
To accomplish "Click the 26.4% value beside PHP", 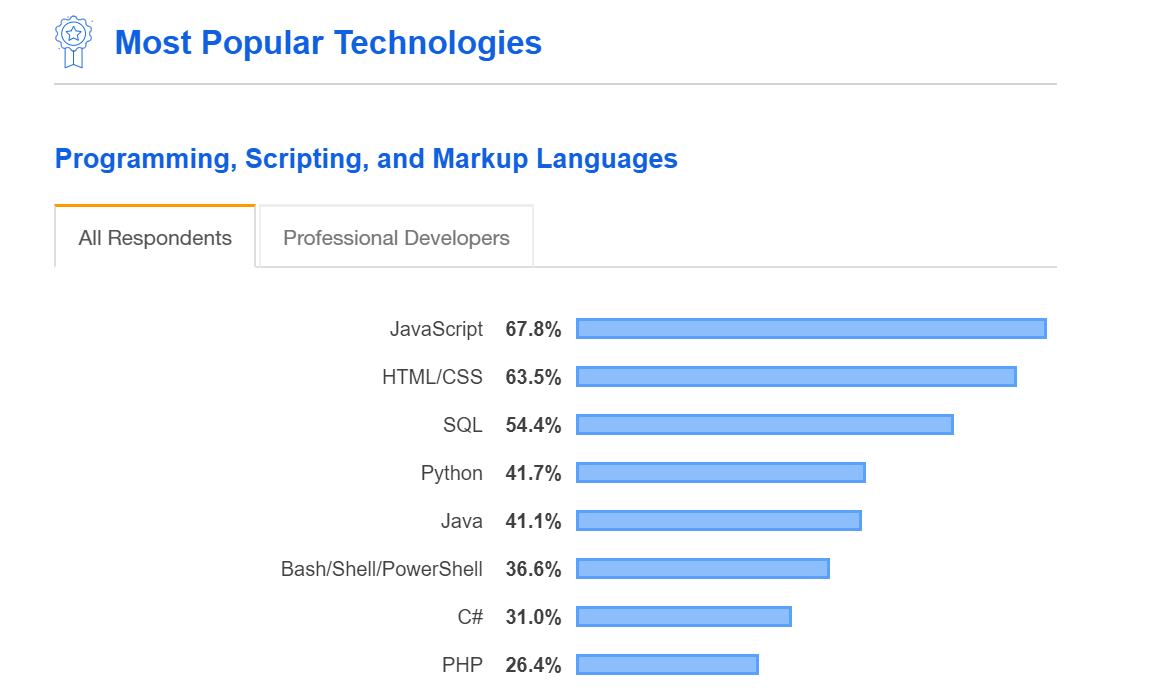I will [x=533, y=665].
